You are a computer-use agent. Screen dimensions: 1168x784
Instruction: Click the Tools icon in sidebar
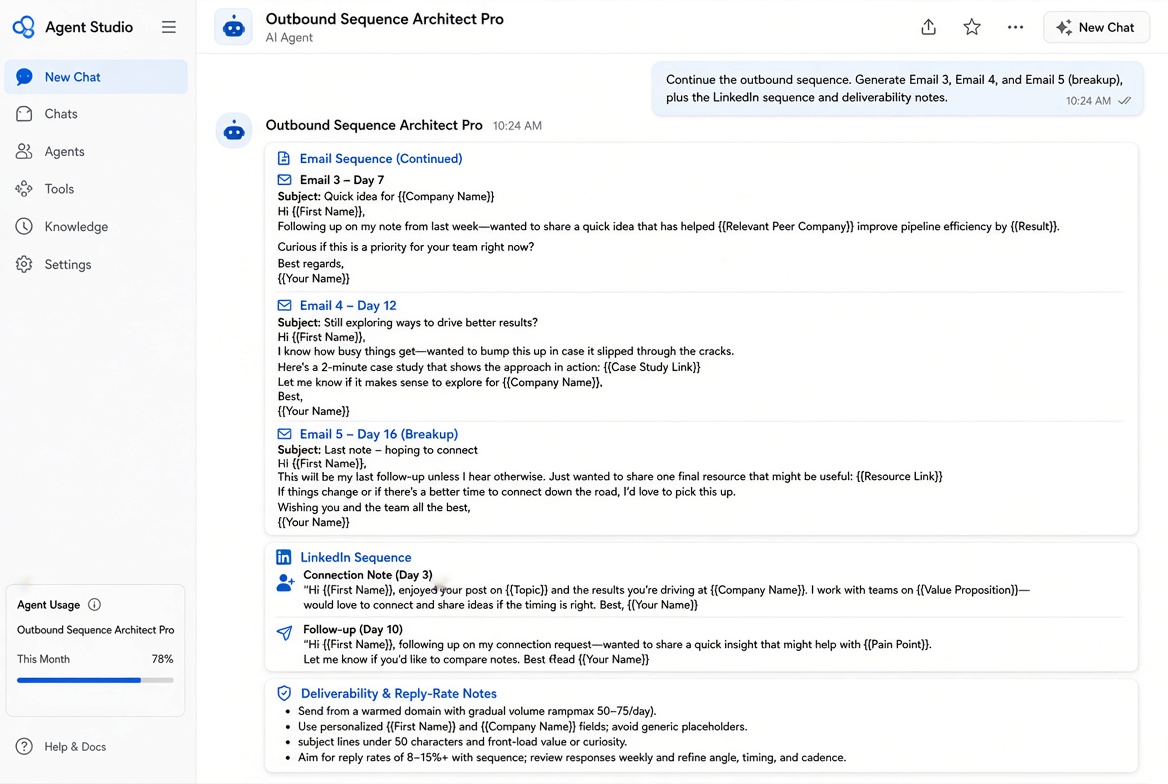pyautogui.click(x=24, y=189)
